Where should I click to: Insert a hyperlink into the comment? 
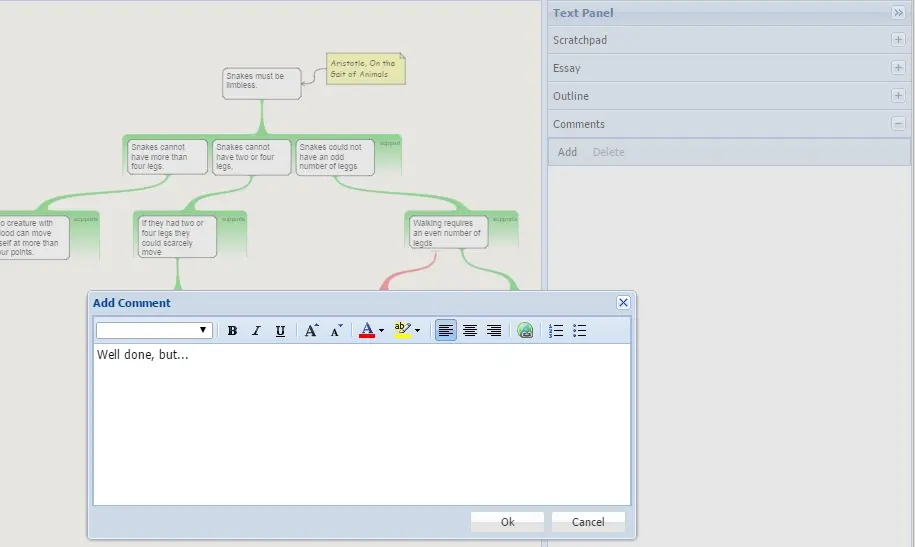click(x=524, y=331)
